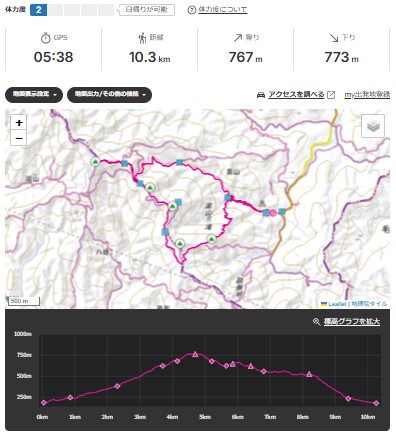Viewport: 396px width, 434px height.
Task: Click the magnifier icon beside enlarge graph
Action: (316, 322)
